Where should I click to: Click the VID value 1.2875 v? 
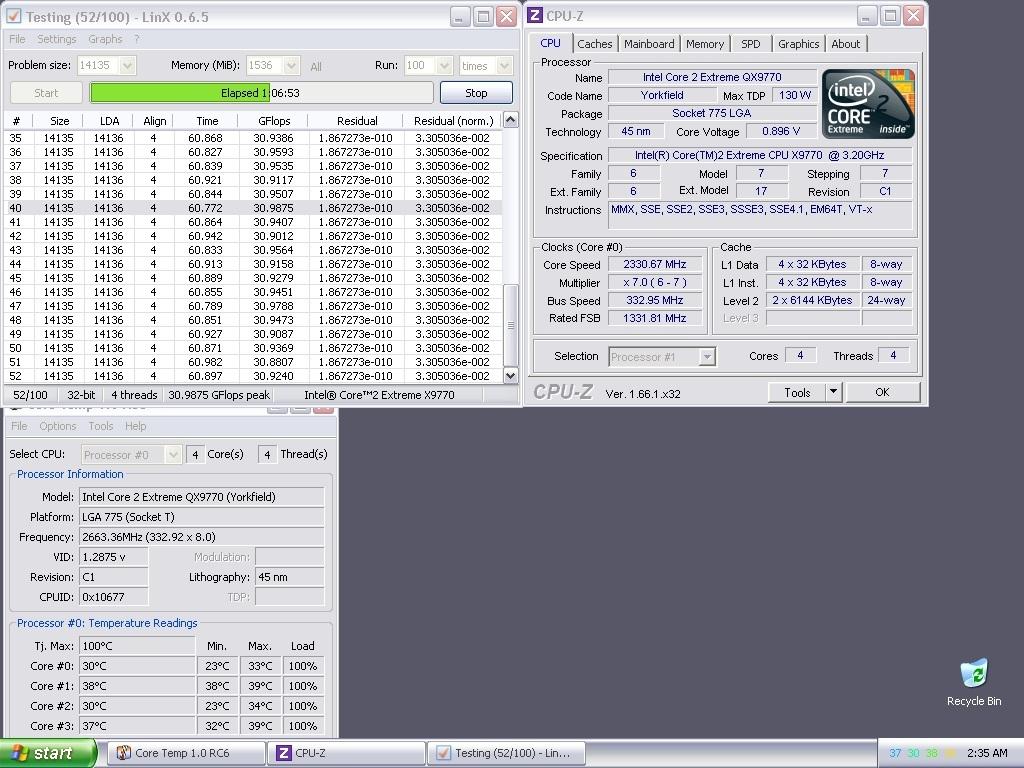pyautogui.click(x=114, y=557)
